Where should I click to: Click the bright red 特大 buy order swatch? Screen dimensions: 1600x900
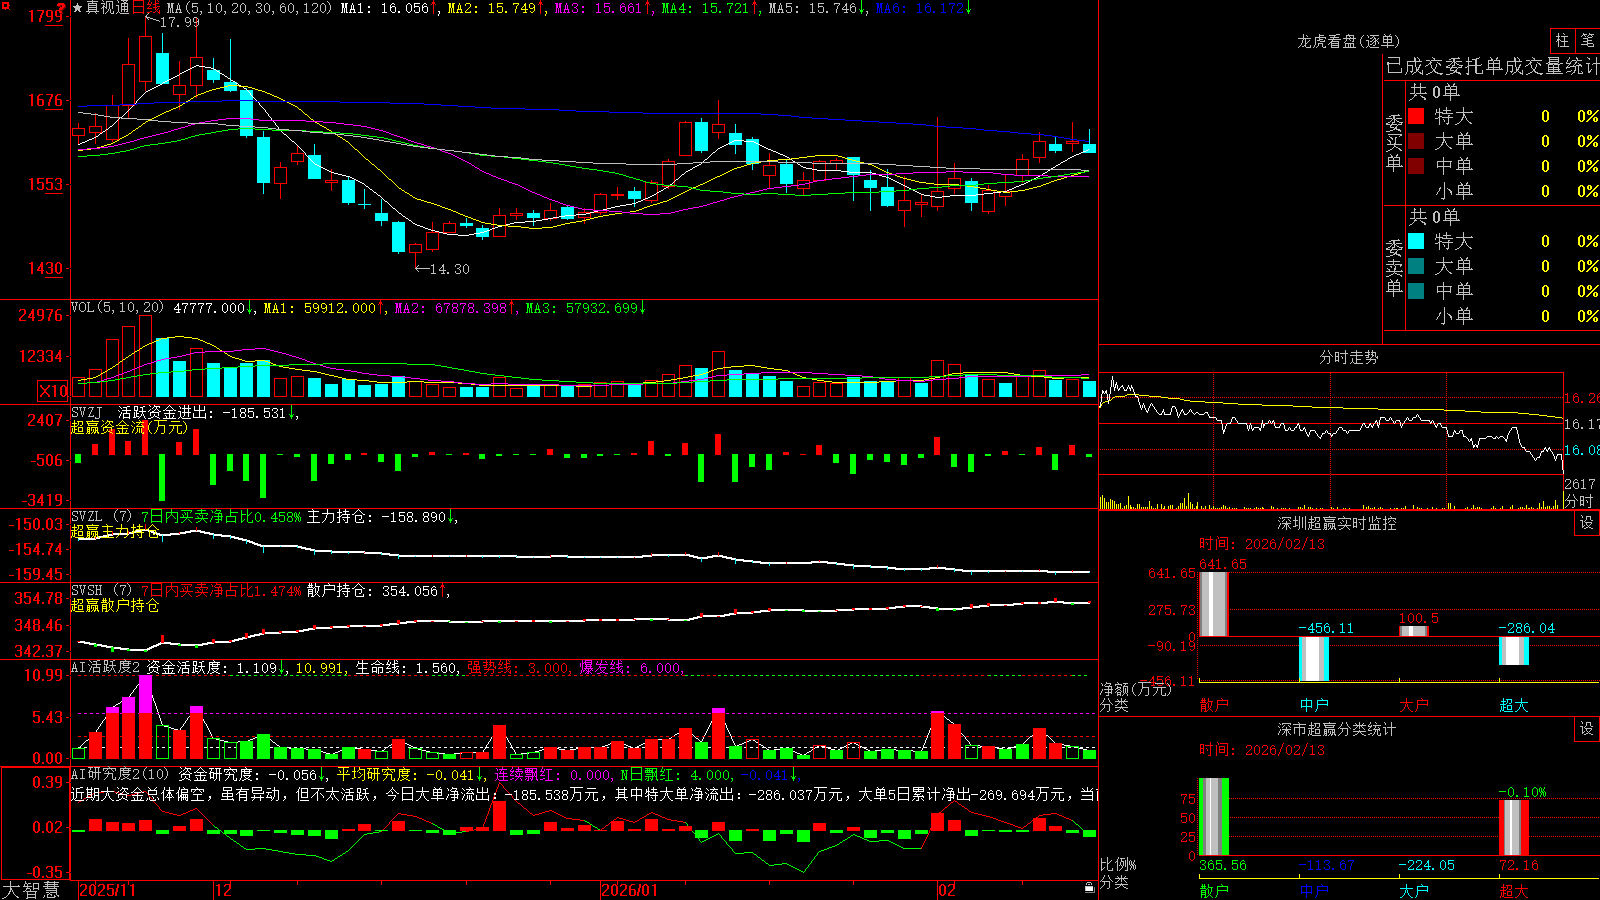1416,116
